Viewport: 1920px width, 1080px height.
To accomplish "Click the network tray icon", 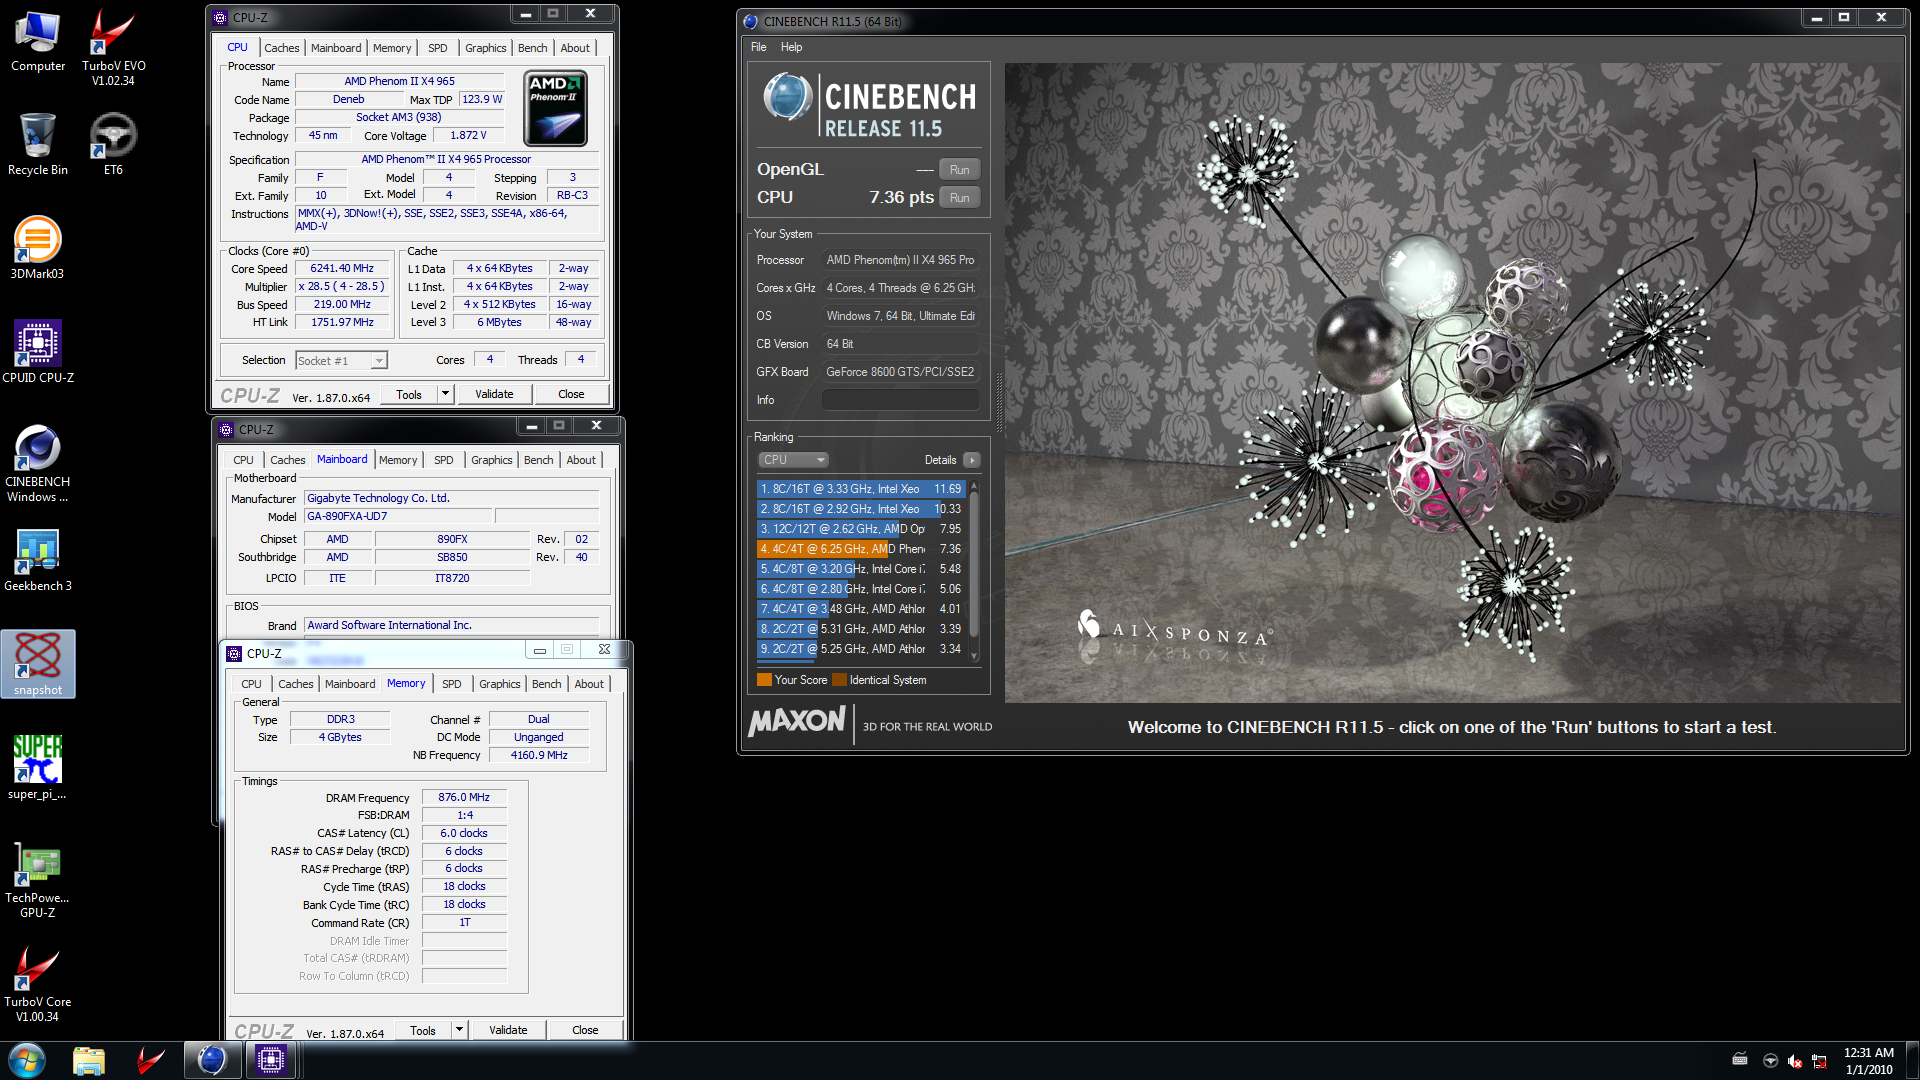I will tap(1819, 1061).
